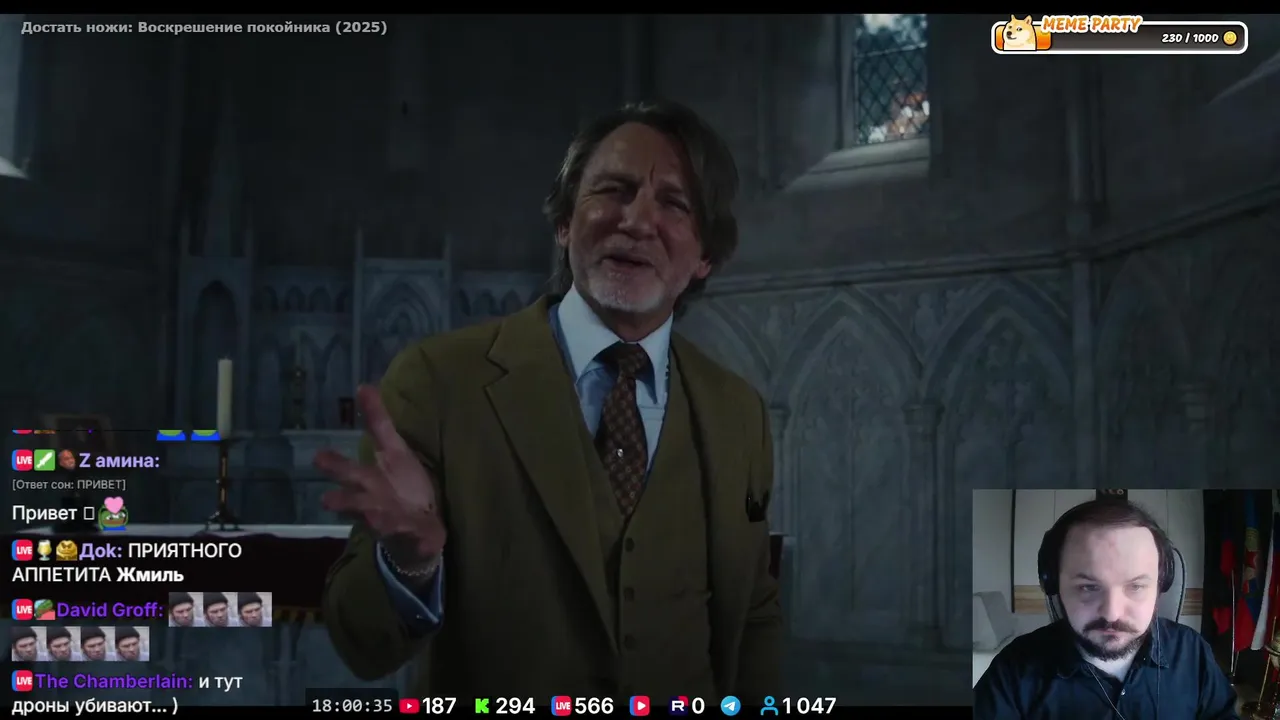1280x720 pixels.
Task: Click the LIVE icon beside 566 in status bar
Action: (561, 706)
